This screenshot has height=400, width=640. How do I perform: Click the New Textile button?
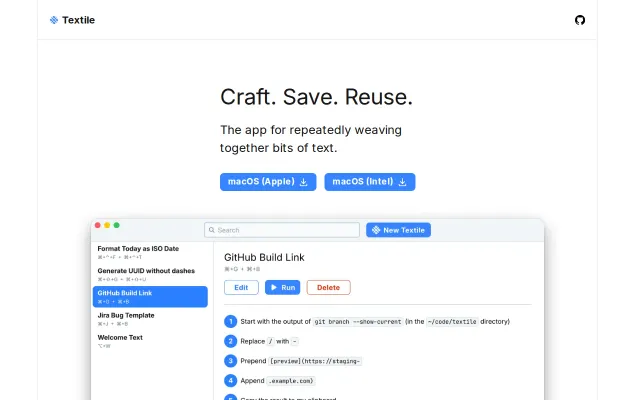click(x=398, y=230)
